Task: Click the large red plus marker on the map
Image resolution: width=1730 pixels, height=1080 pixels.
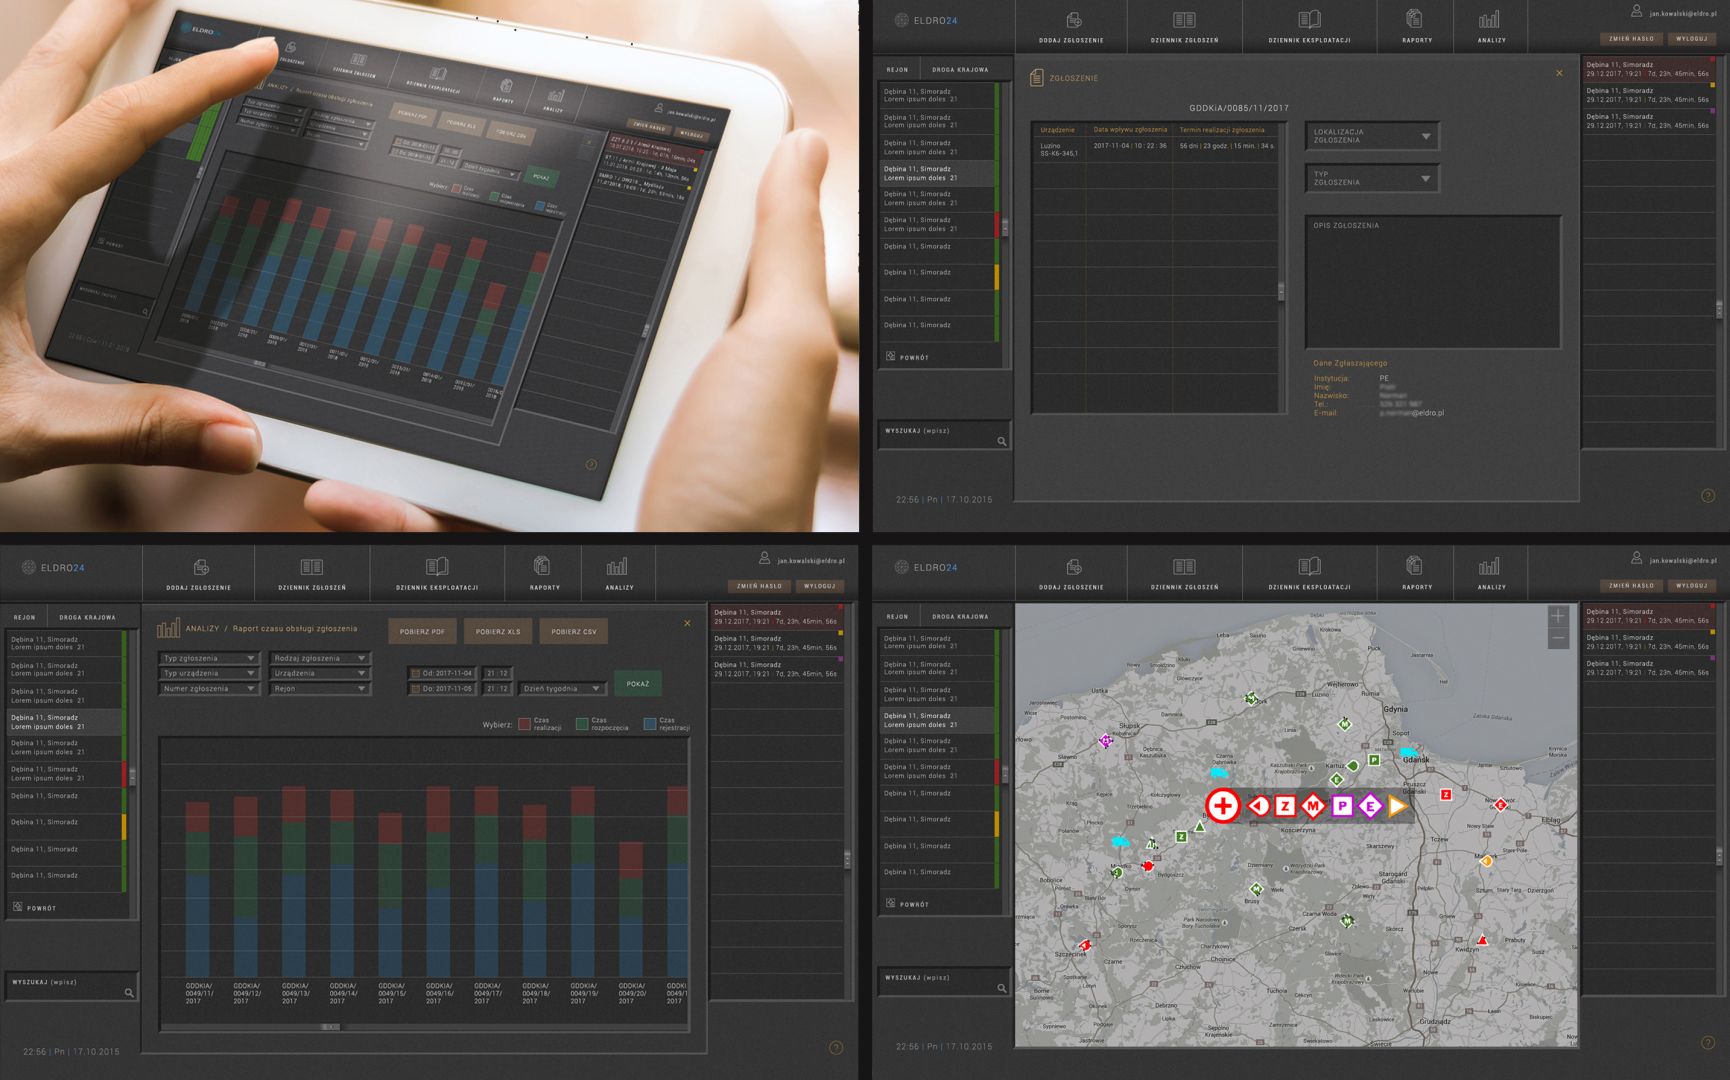Action: [x=1222, y=806]
